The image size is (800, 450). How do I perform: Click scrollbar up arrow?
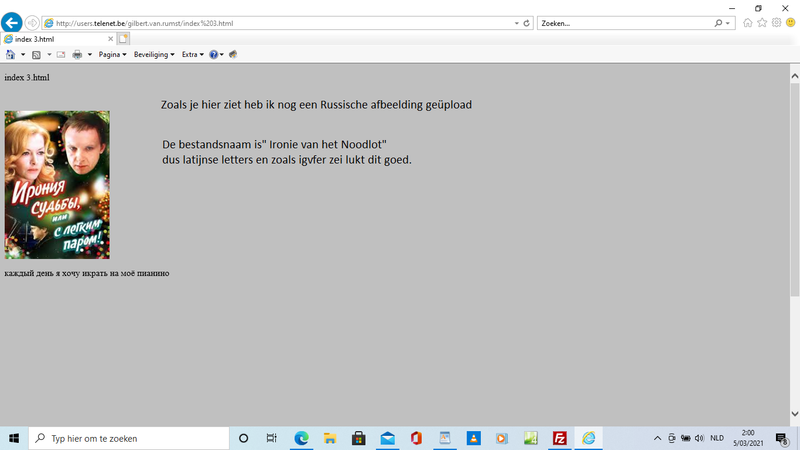[x=795, y=76]
